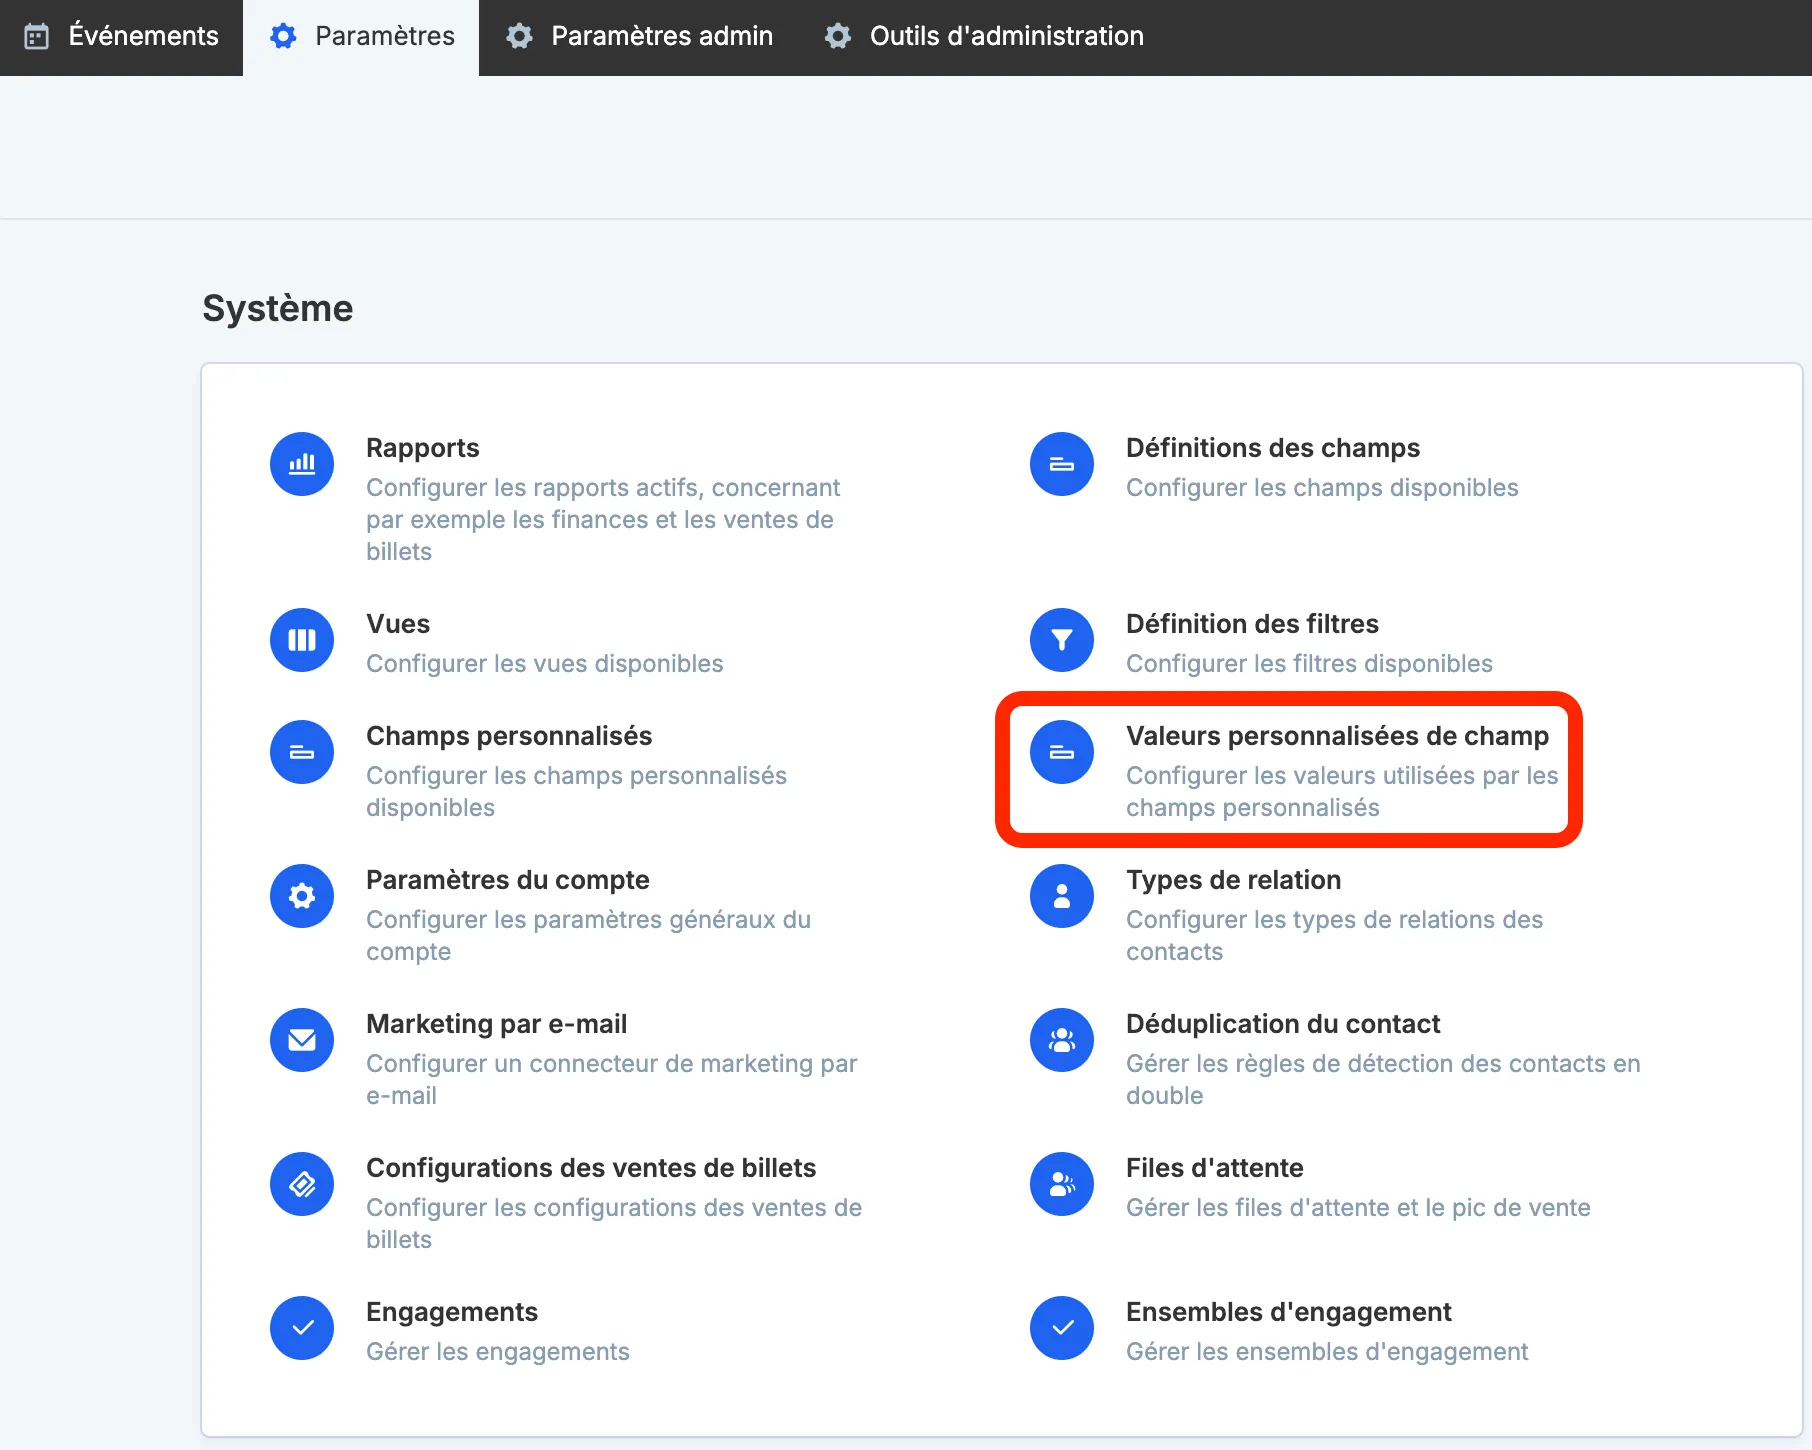
Task: Click the Valeurs personnalisées de champ icon
Action: (x=1062, y=752)
